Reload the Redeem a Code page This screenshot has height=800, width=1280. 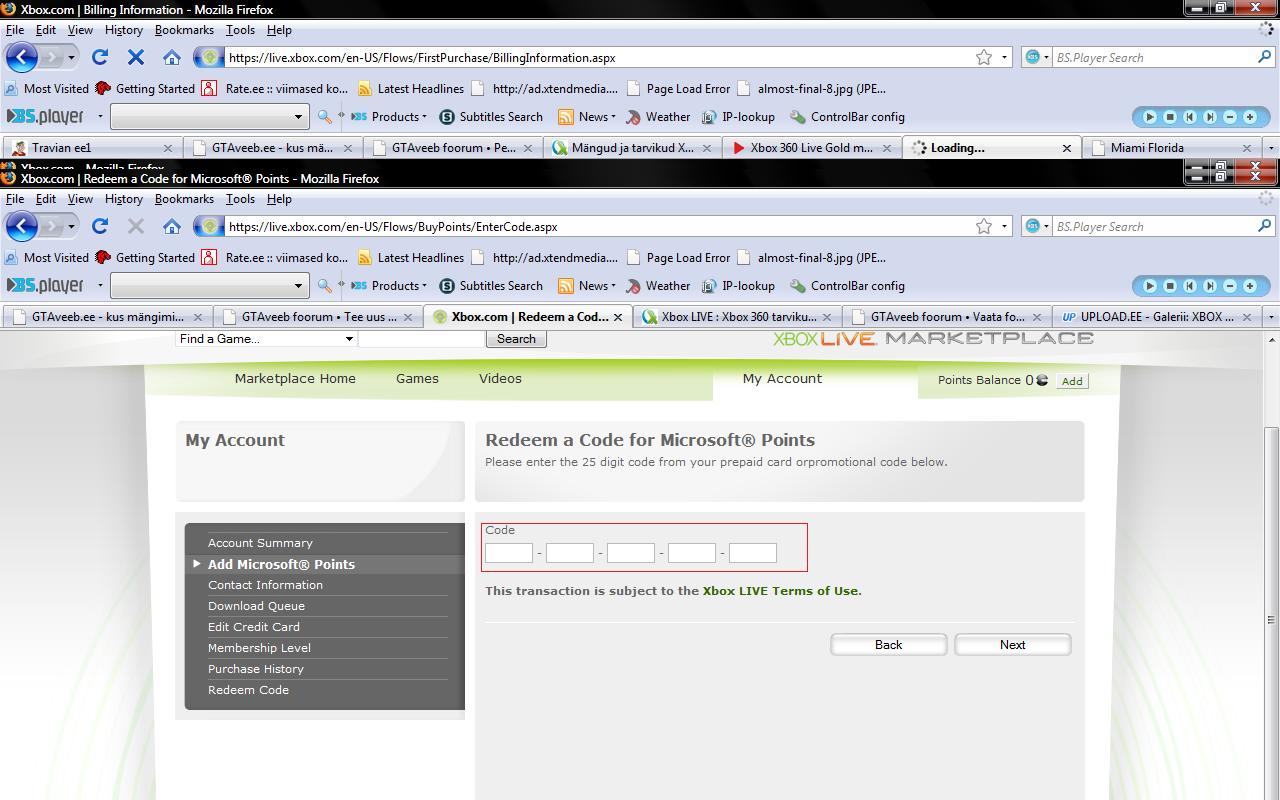tap(100, 227)
